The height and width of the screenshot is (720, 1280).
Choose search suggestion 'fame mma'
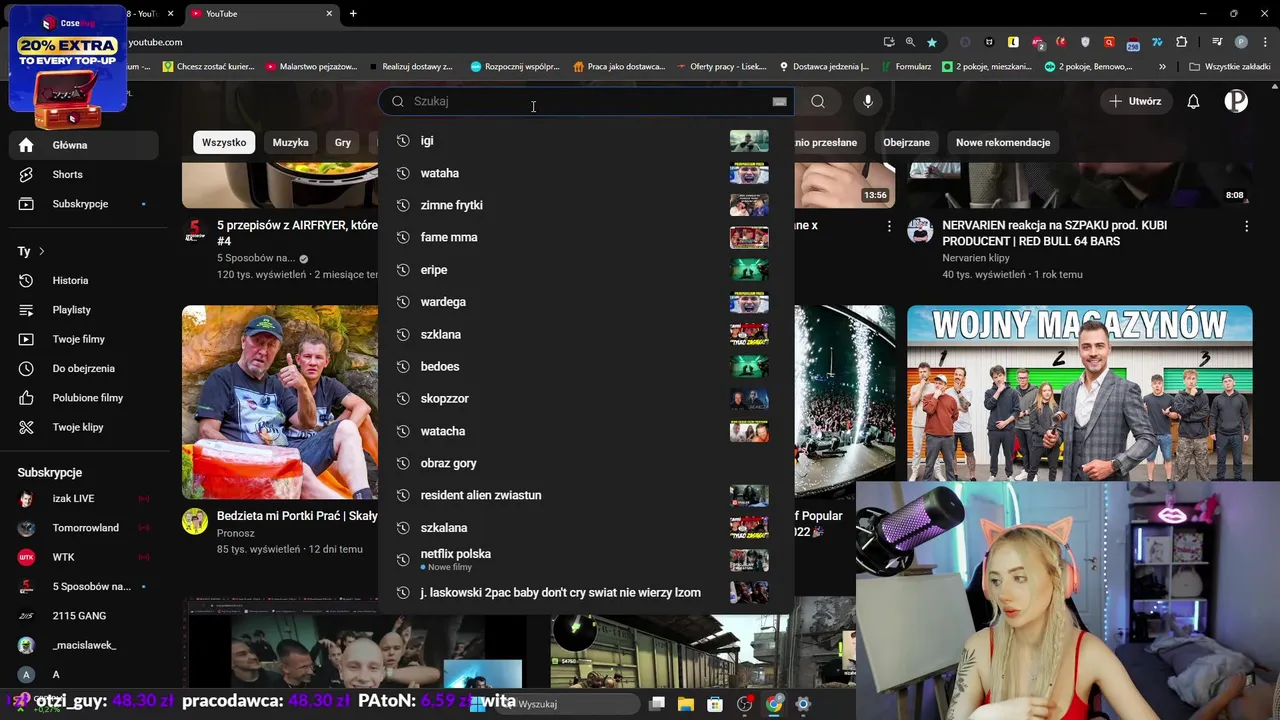click(x=586, y=237)
